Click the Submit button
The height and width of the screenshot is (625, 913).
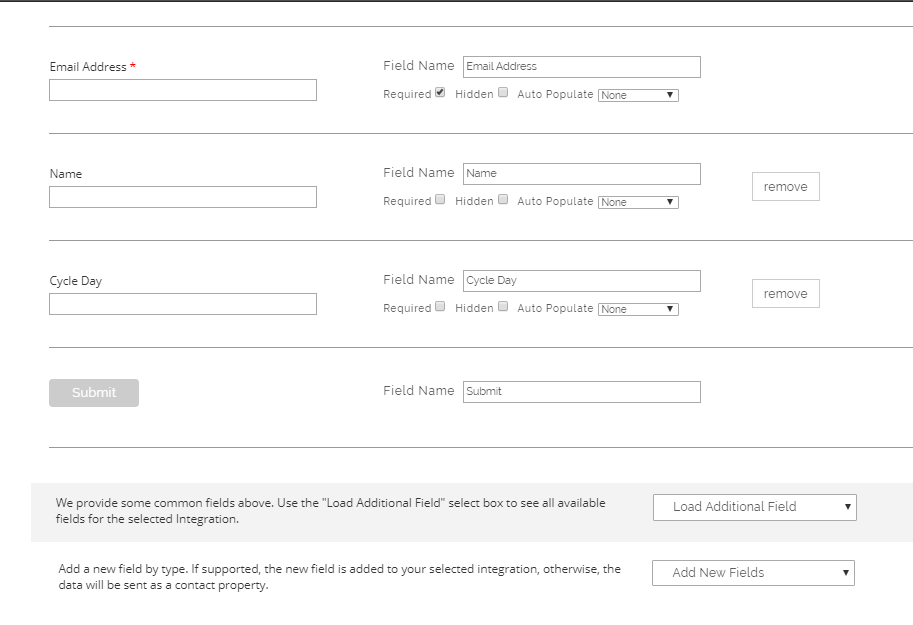[93, 392]
